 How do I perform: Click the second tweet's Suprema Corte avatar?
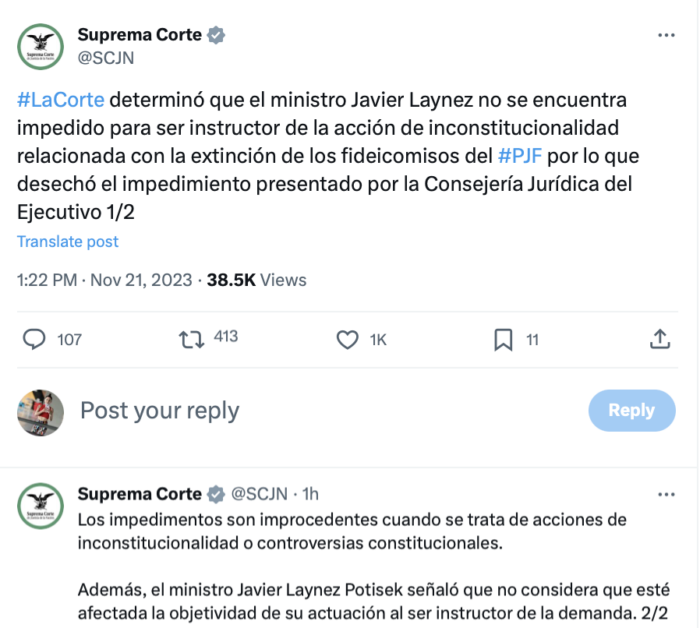[40, 507]
